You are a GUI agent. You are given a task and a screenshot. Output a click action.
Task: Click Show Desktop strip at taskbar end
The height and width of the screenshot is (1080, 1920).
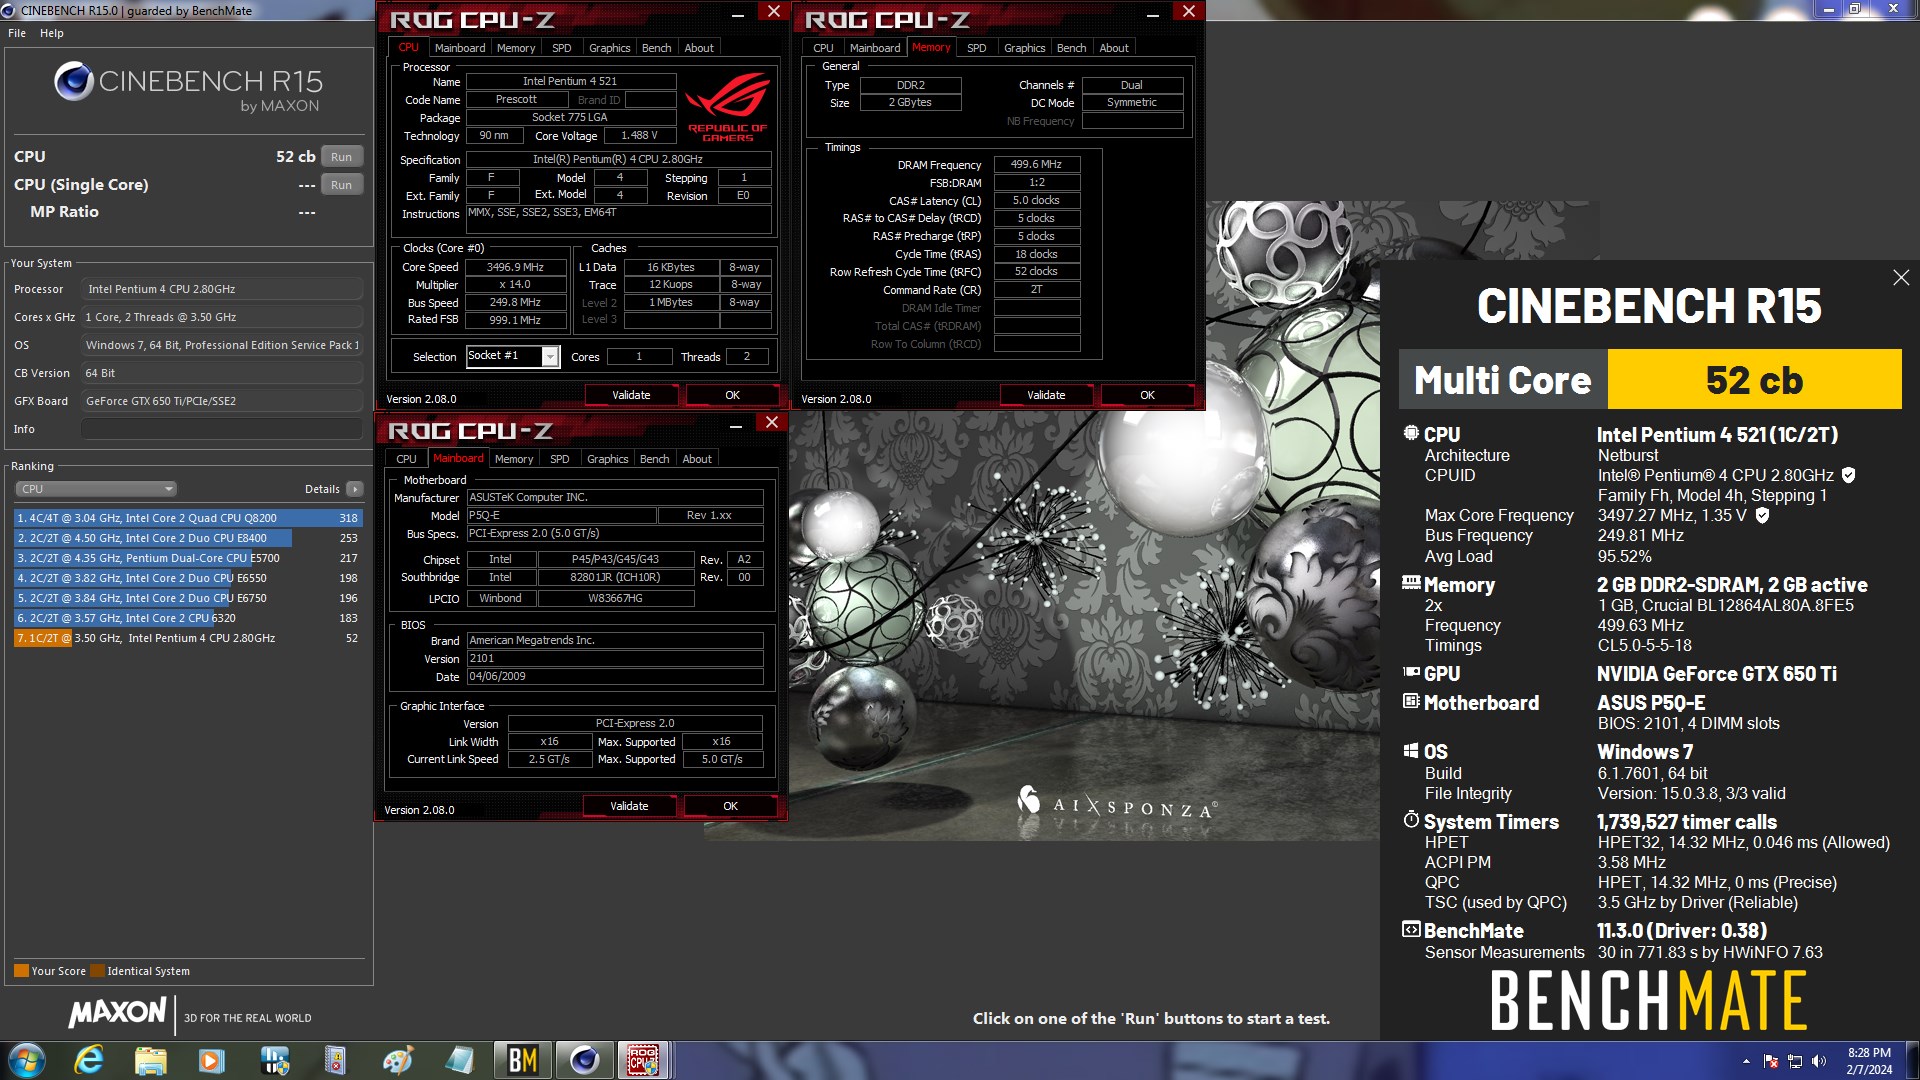pyautogui.click(x=1913, y=1061)
